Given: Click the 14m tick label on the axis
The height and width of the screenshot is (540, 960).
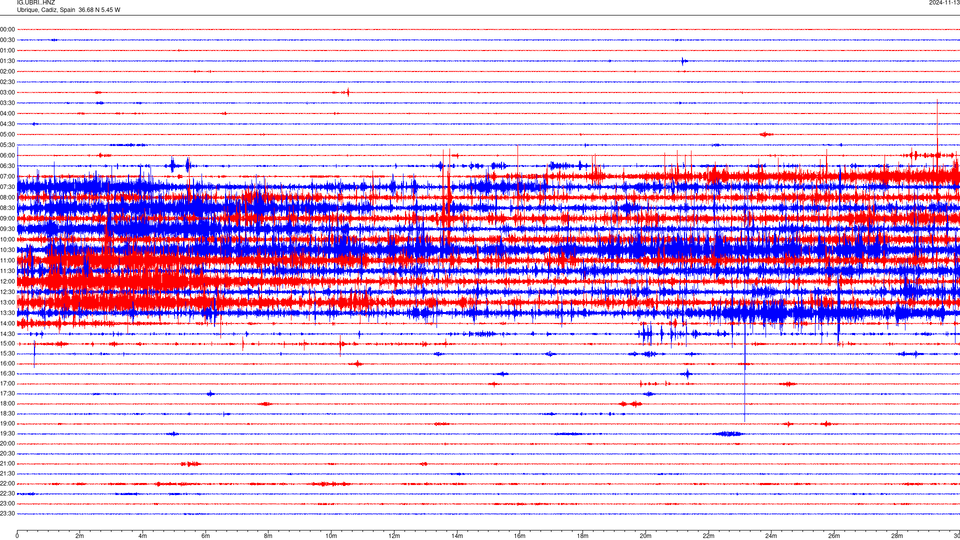Looking at the screenshot, I should (457, 536).
